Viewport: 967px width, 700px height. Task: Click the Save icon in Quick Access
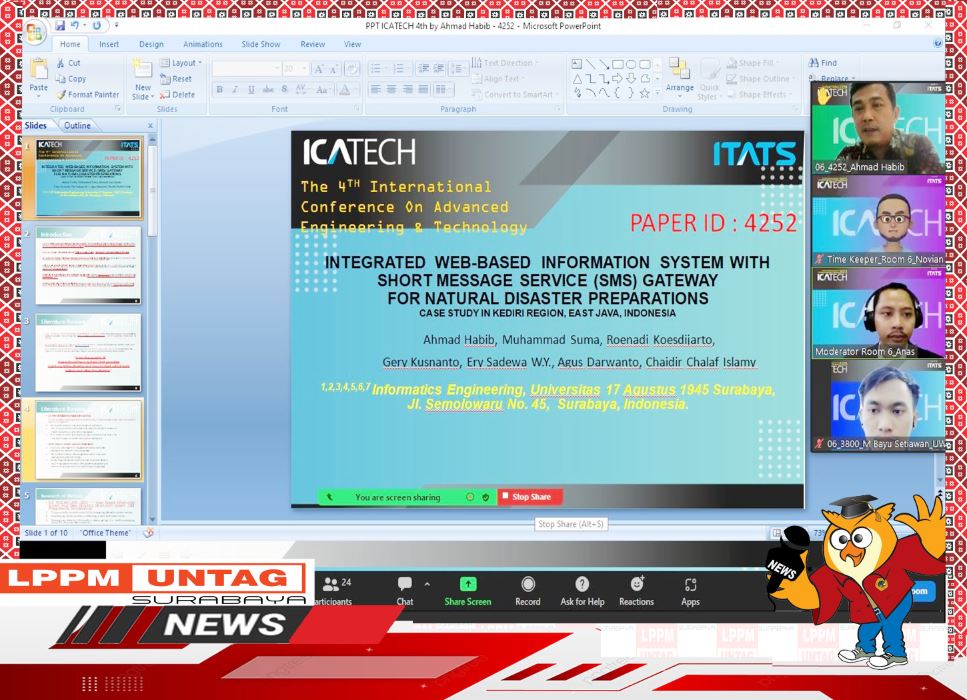tap(60, 25)
